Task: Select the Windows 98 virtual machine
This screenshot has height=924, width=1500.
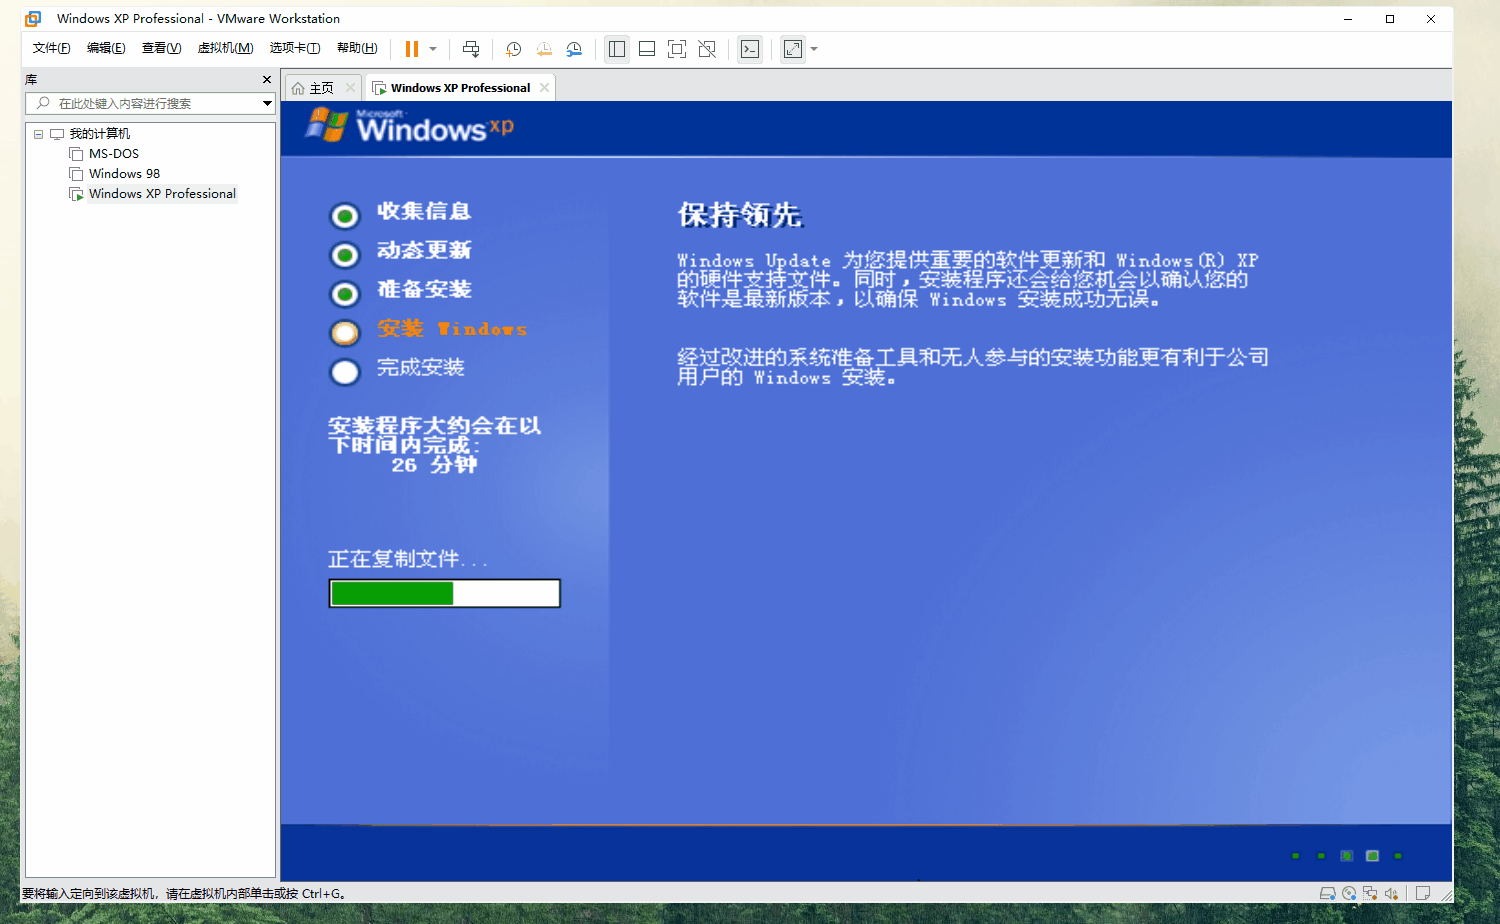Action: pyautogui.click(x=124, y=174)
